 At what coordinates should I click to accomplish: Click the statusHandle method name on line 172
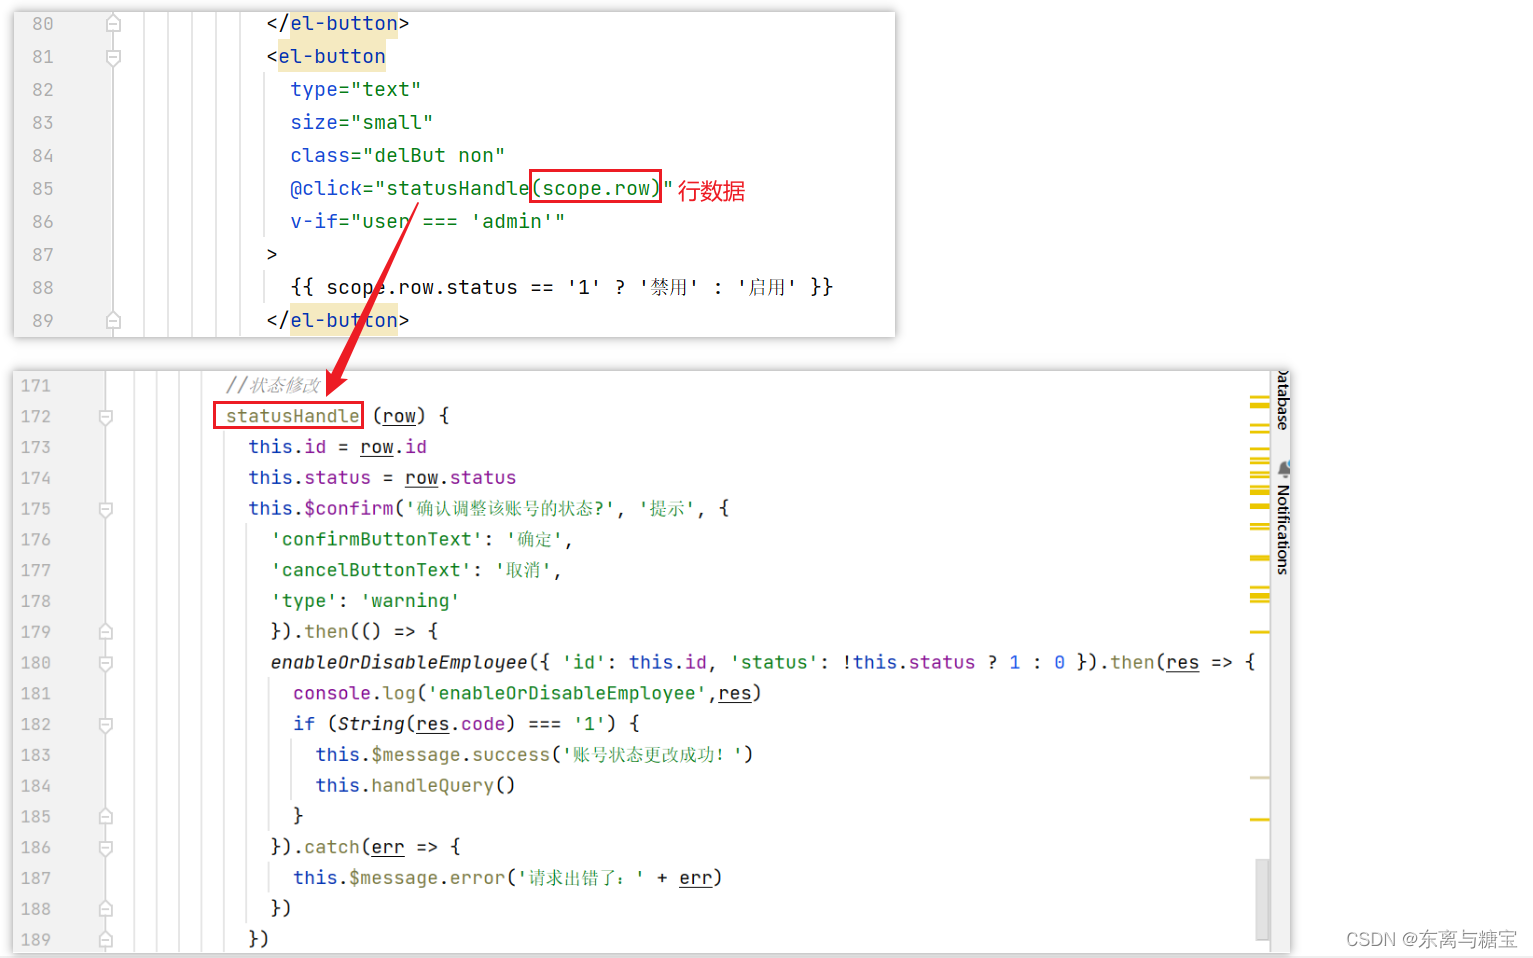coord(292,416)
